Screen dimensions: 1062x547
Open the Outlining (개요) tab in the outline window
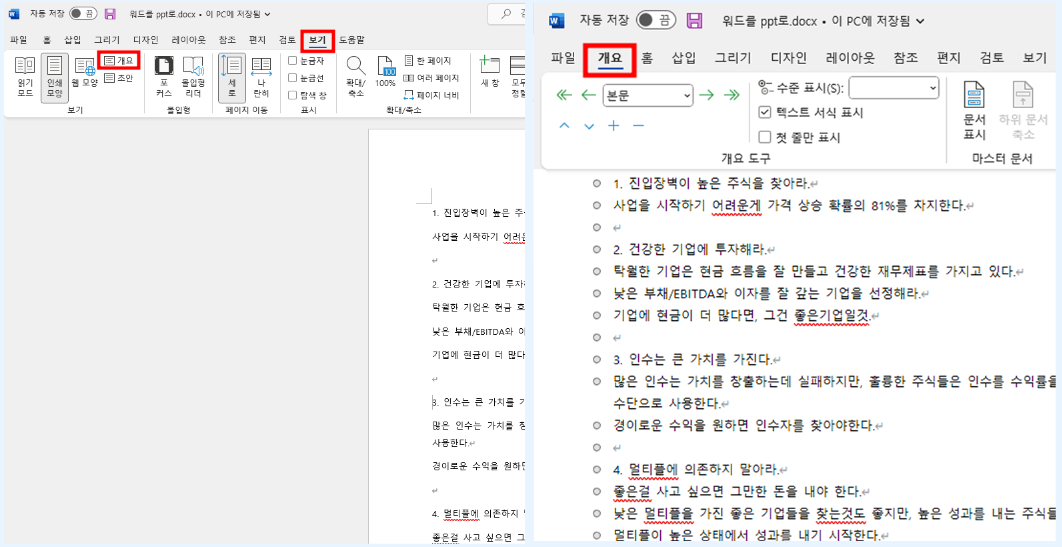point(610,58)
